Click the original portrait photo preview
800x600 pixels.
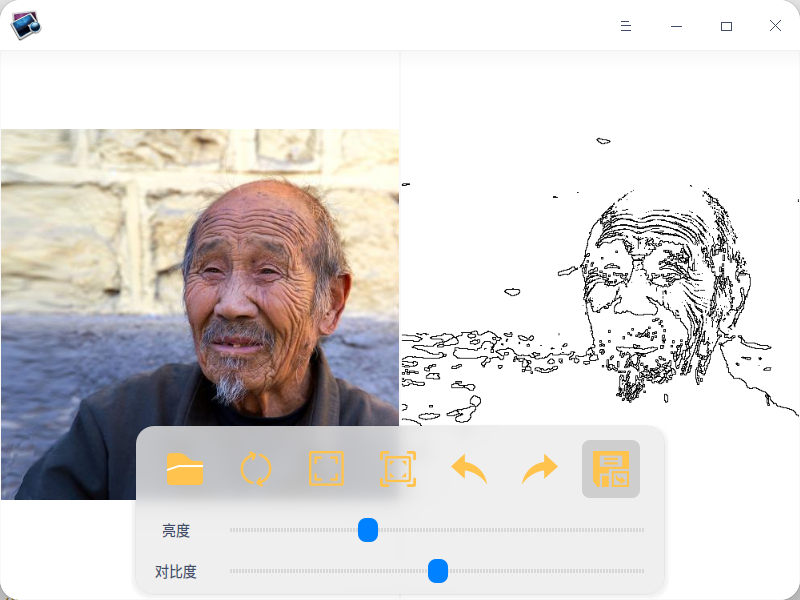200,314
